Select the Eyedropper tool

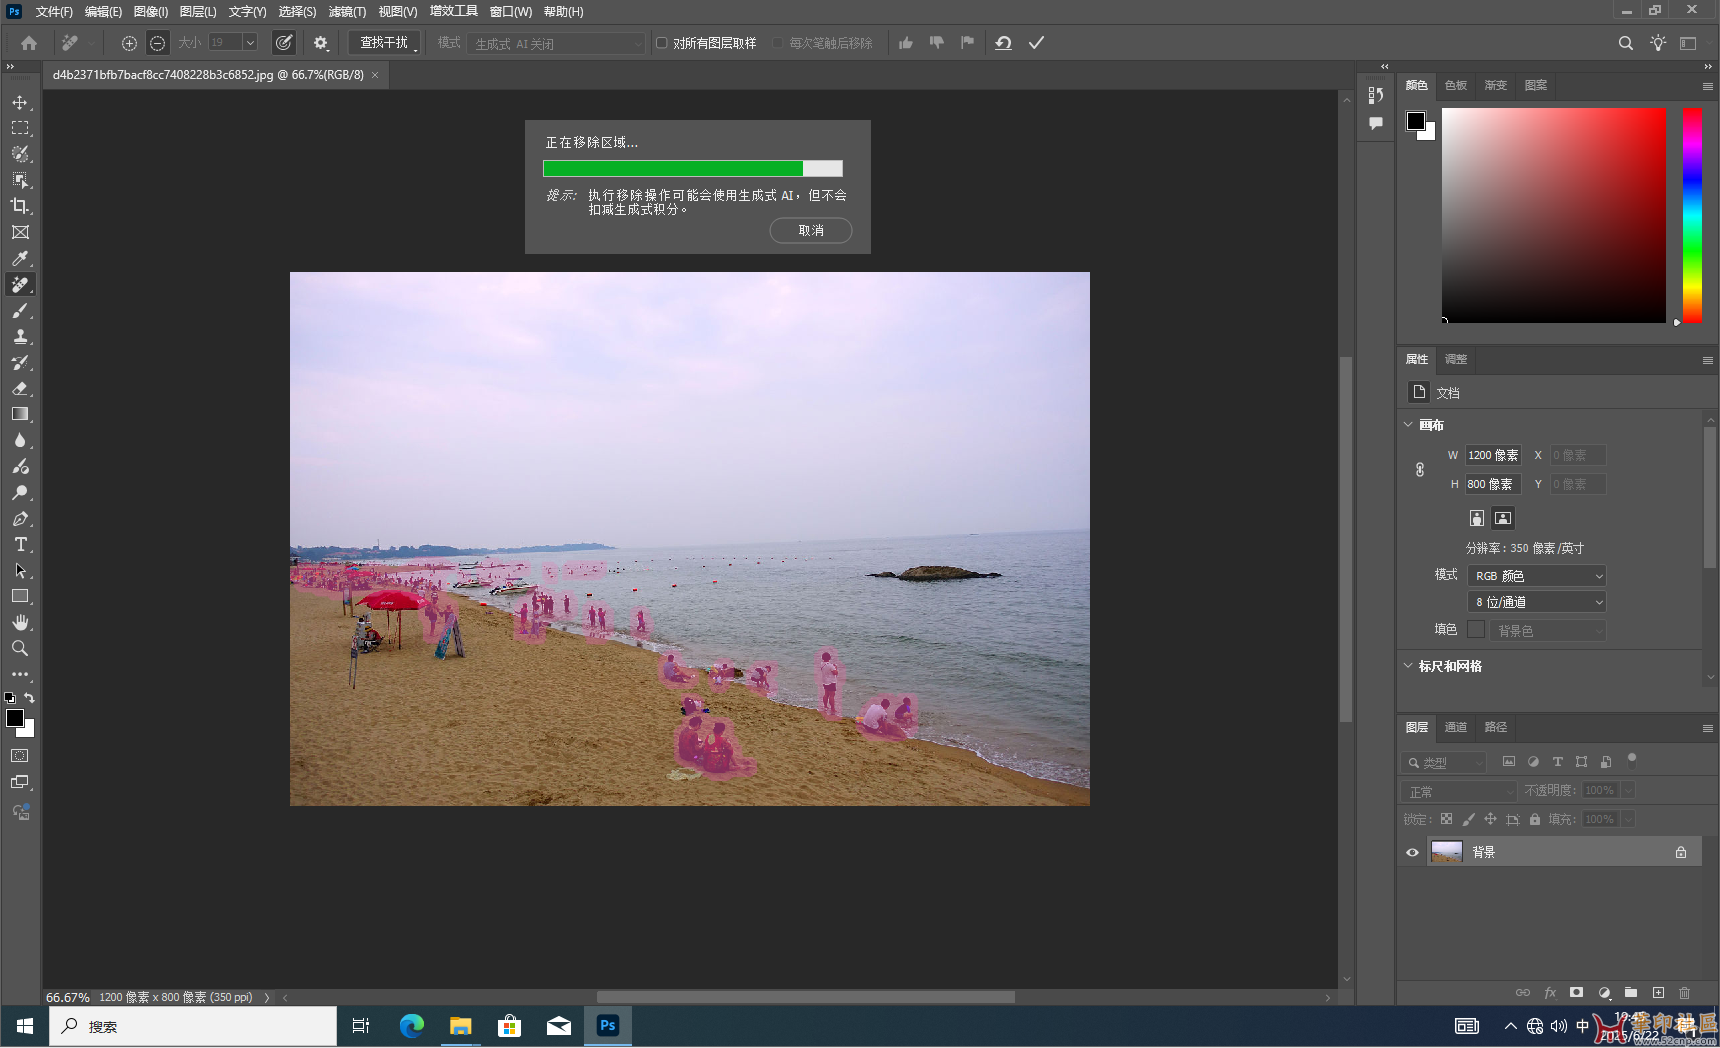20,259
